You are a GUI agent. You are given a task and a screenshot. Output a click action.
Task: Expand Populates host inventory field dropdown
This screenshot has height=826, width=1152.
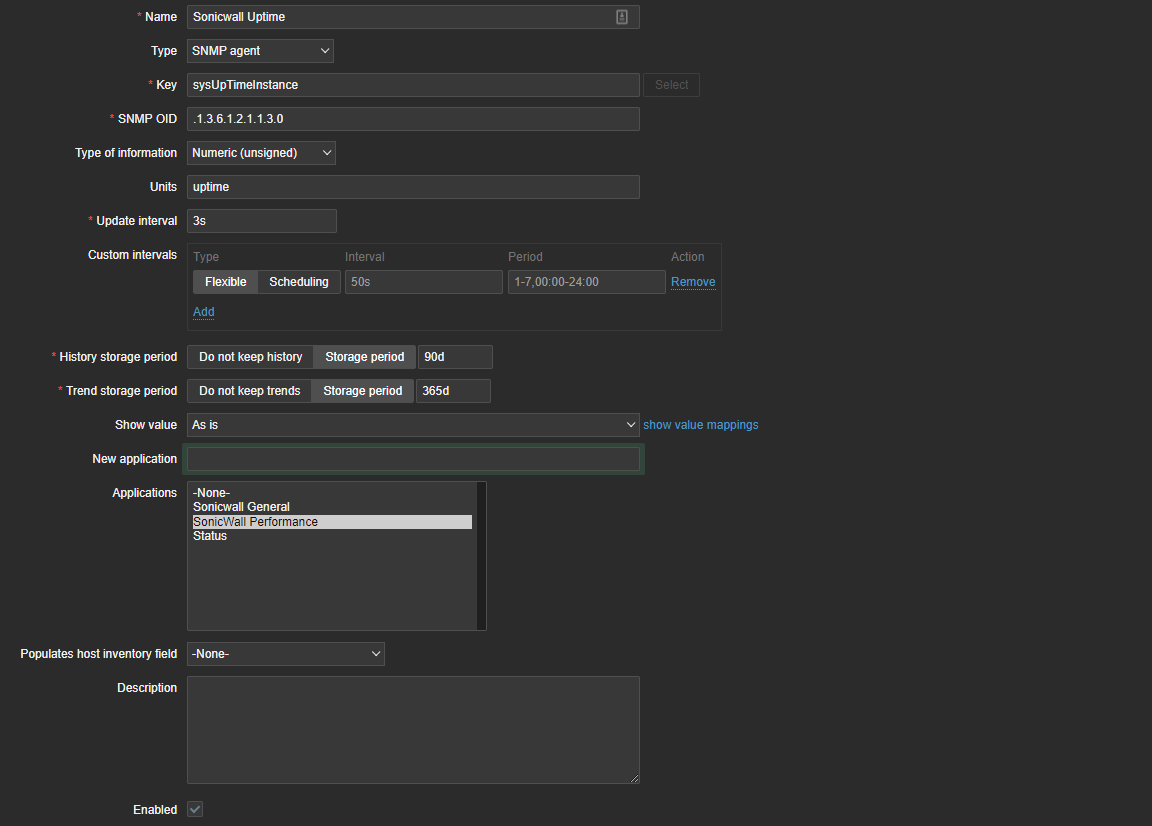coord(285,654)
